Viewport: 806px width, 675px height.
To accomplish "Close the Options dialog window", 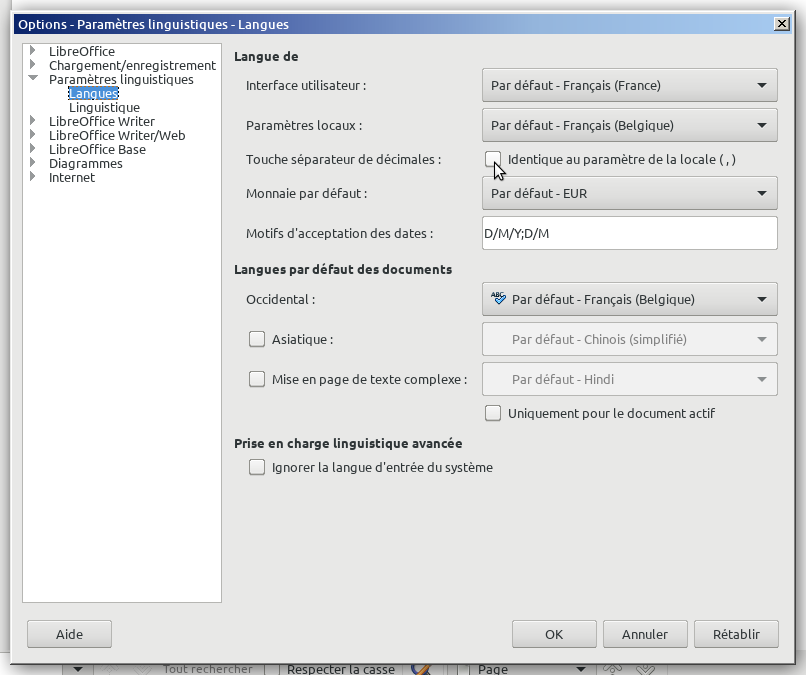I will 781,23.
